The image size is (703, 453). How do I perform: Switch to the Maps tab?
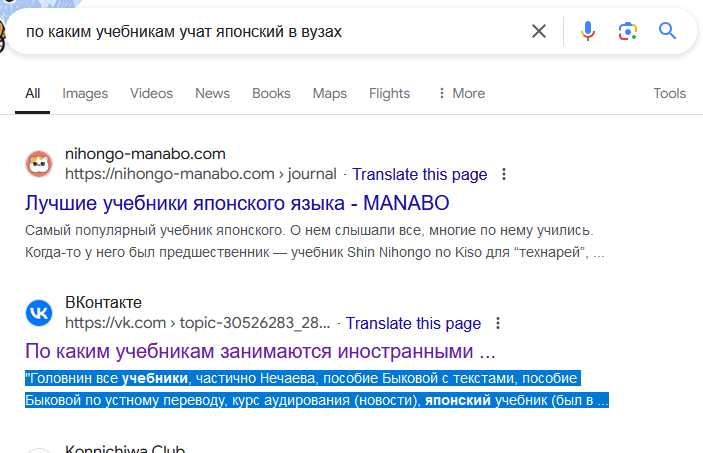(330, 93)
